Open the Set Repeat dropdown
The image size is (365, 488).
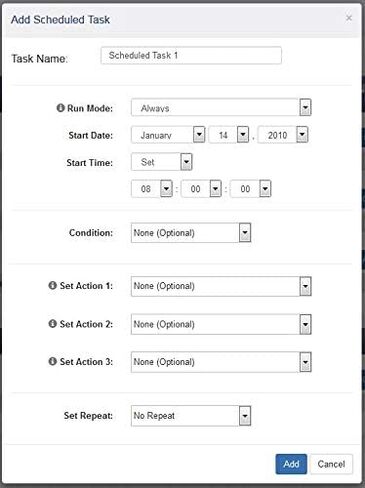coord(191,416)
